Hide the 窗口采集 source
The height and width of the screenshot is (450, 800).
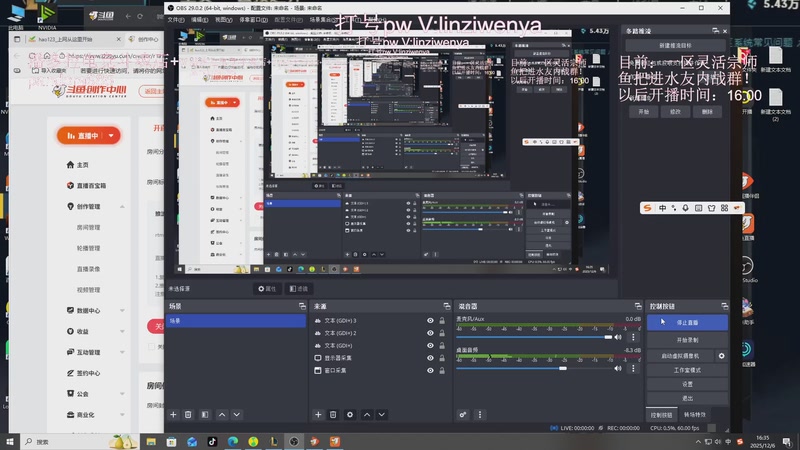(430, 370)
